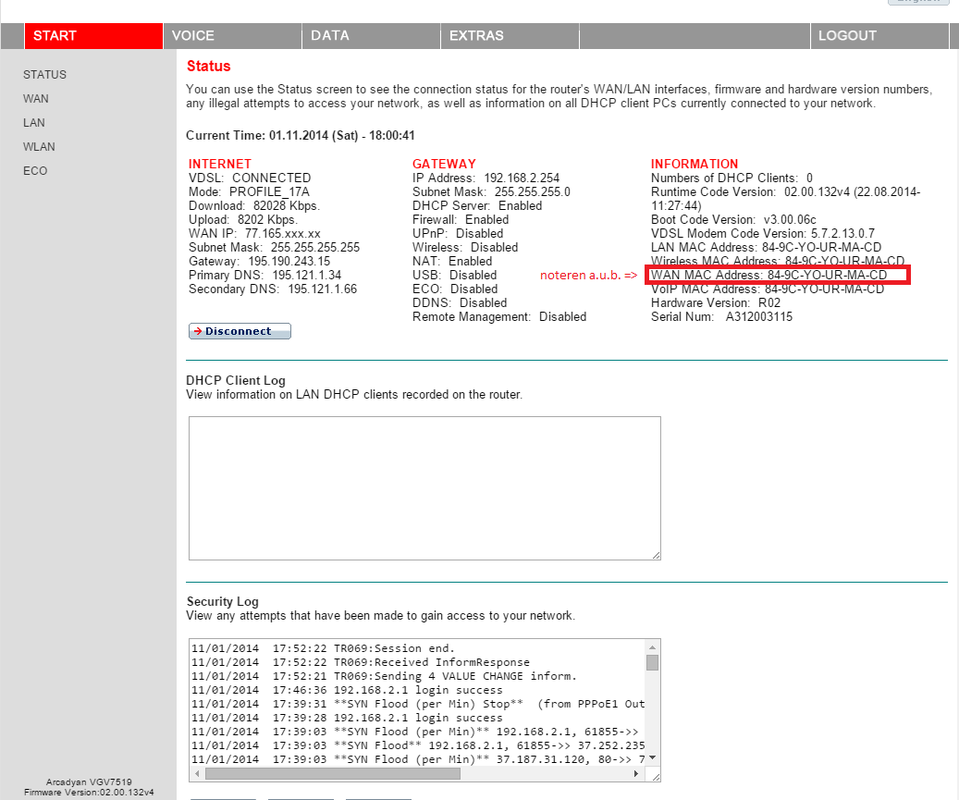Click Security Log horizontal scrollbar thumb
The image size is (959, 800).
tap(333, 774)
